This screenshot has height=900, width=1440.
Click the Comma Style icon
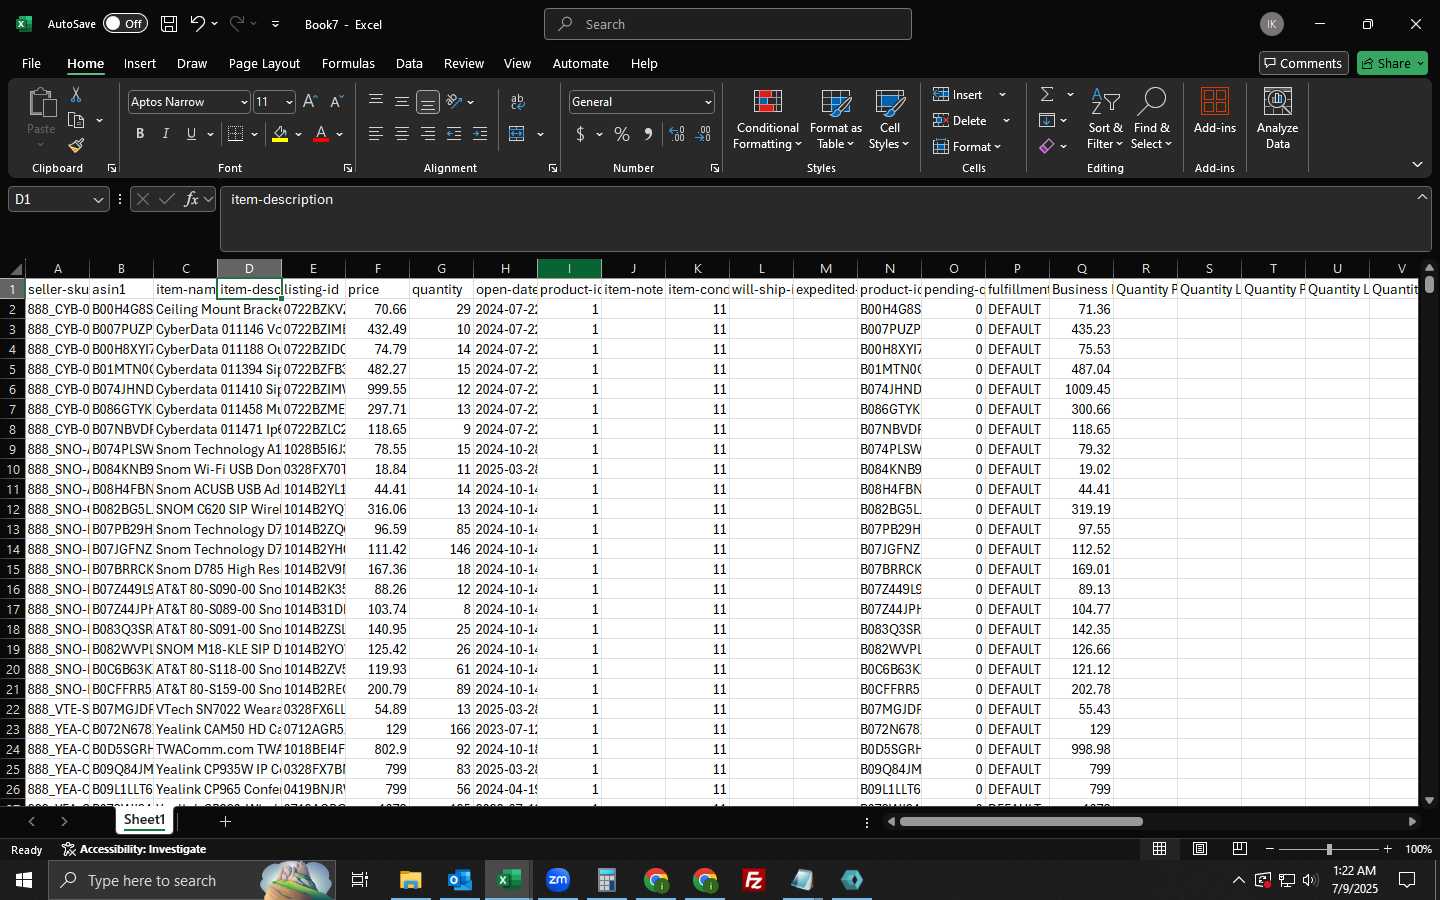point(648,134)
